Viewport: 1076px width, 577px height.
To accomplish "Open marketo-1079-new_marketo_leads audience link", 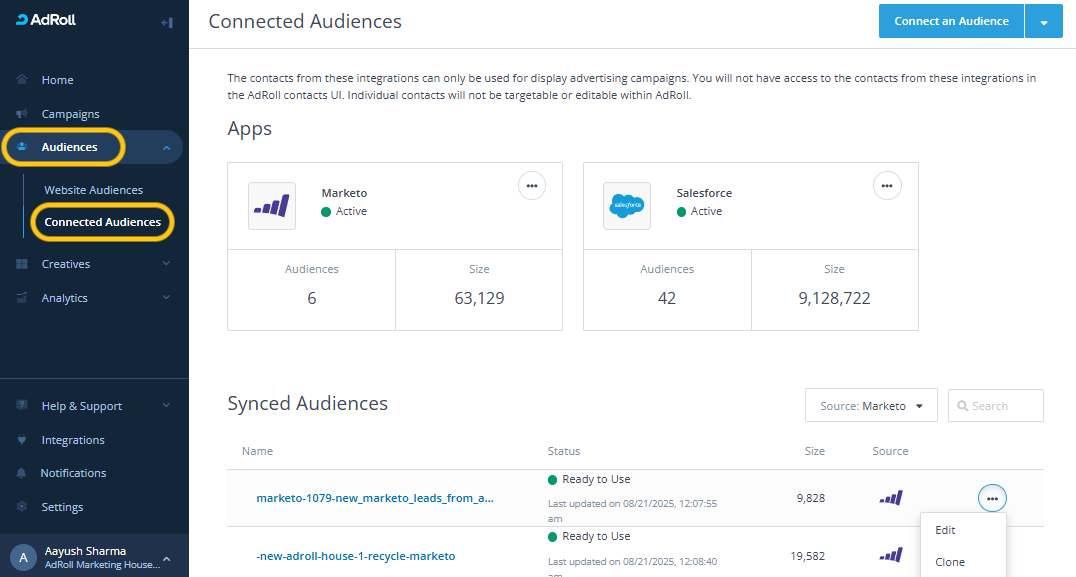I will (x=374, y=498).
